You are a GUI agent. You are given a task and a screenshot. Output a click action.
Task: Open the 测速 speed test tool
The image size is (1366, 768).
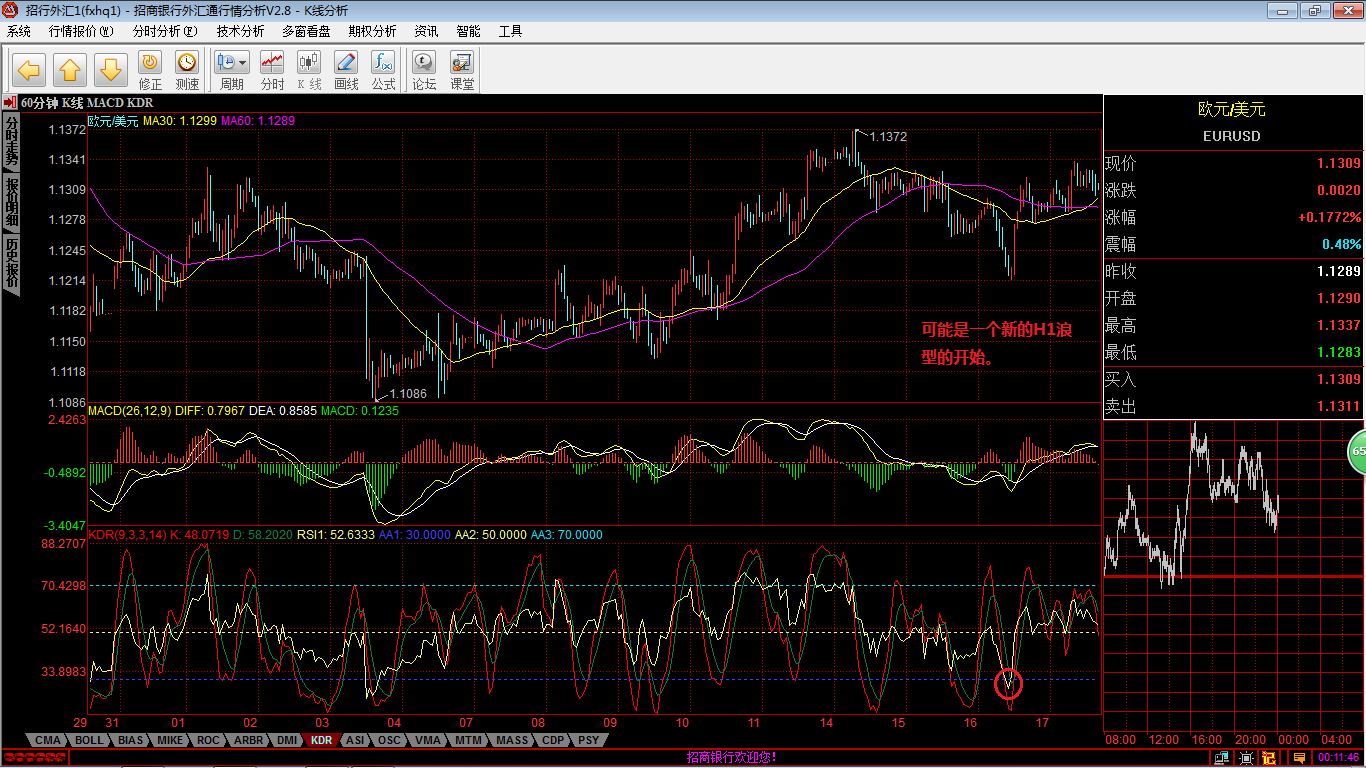[187, 71]
